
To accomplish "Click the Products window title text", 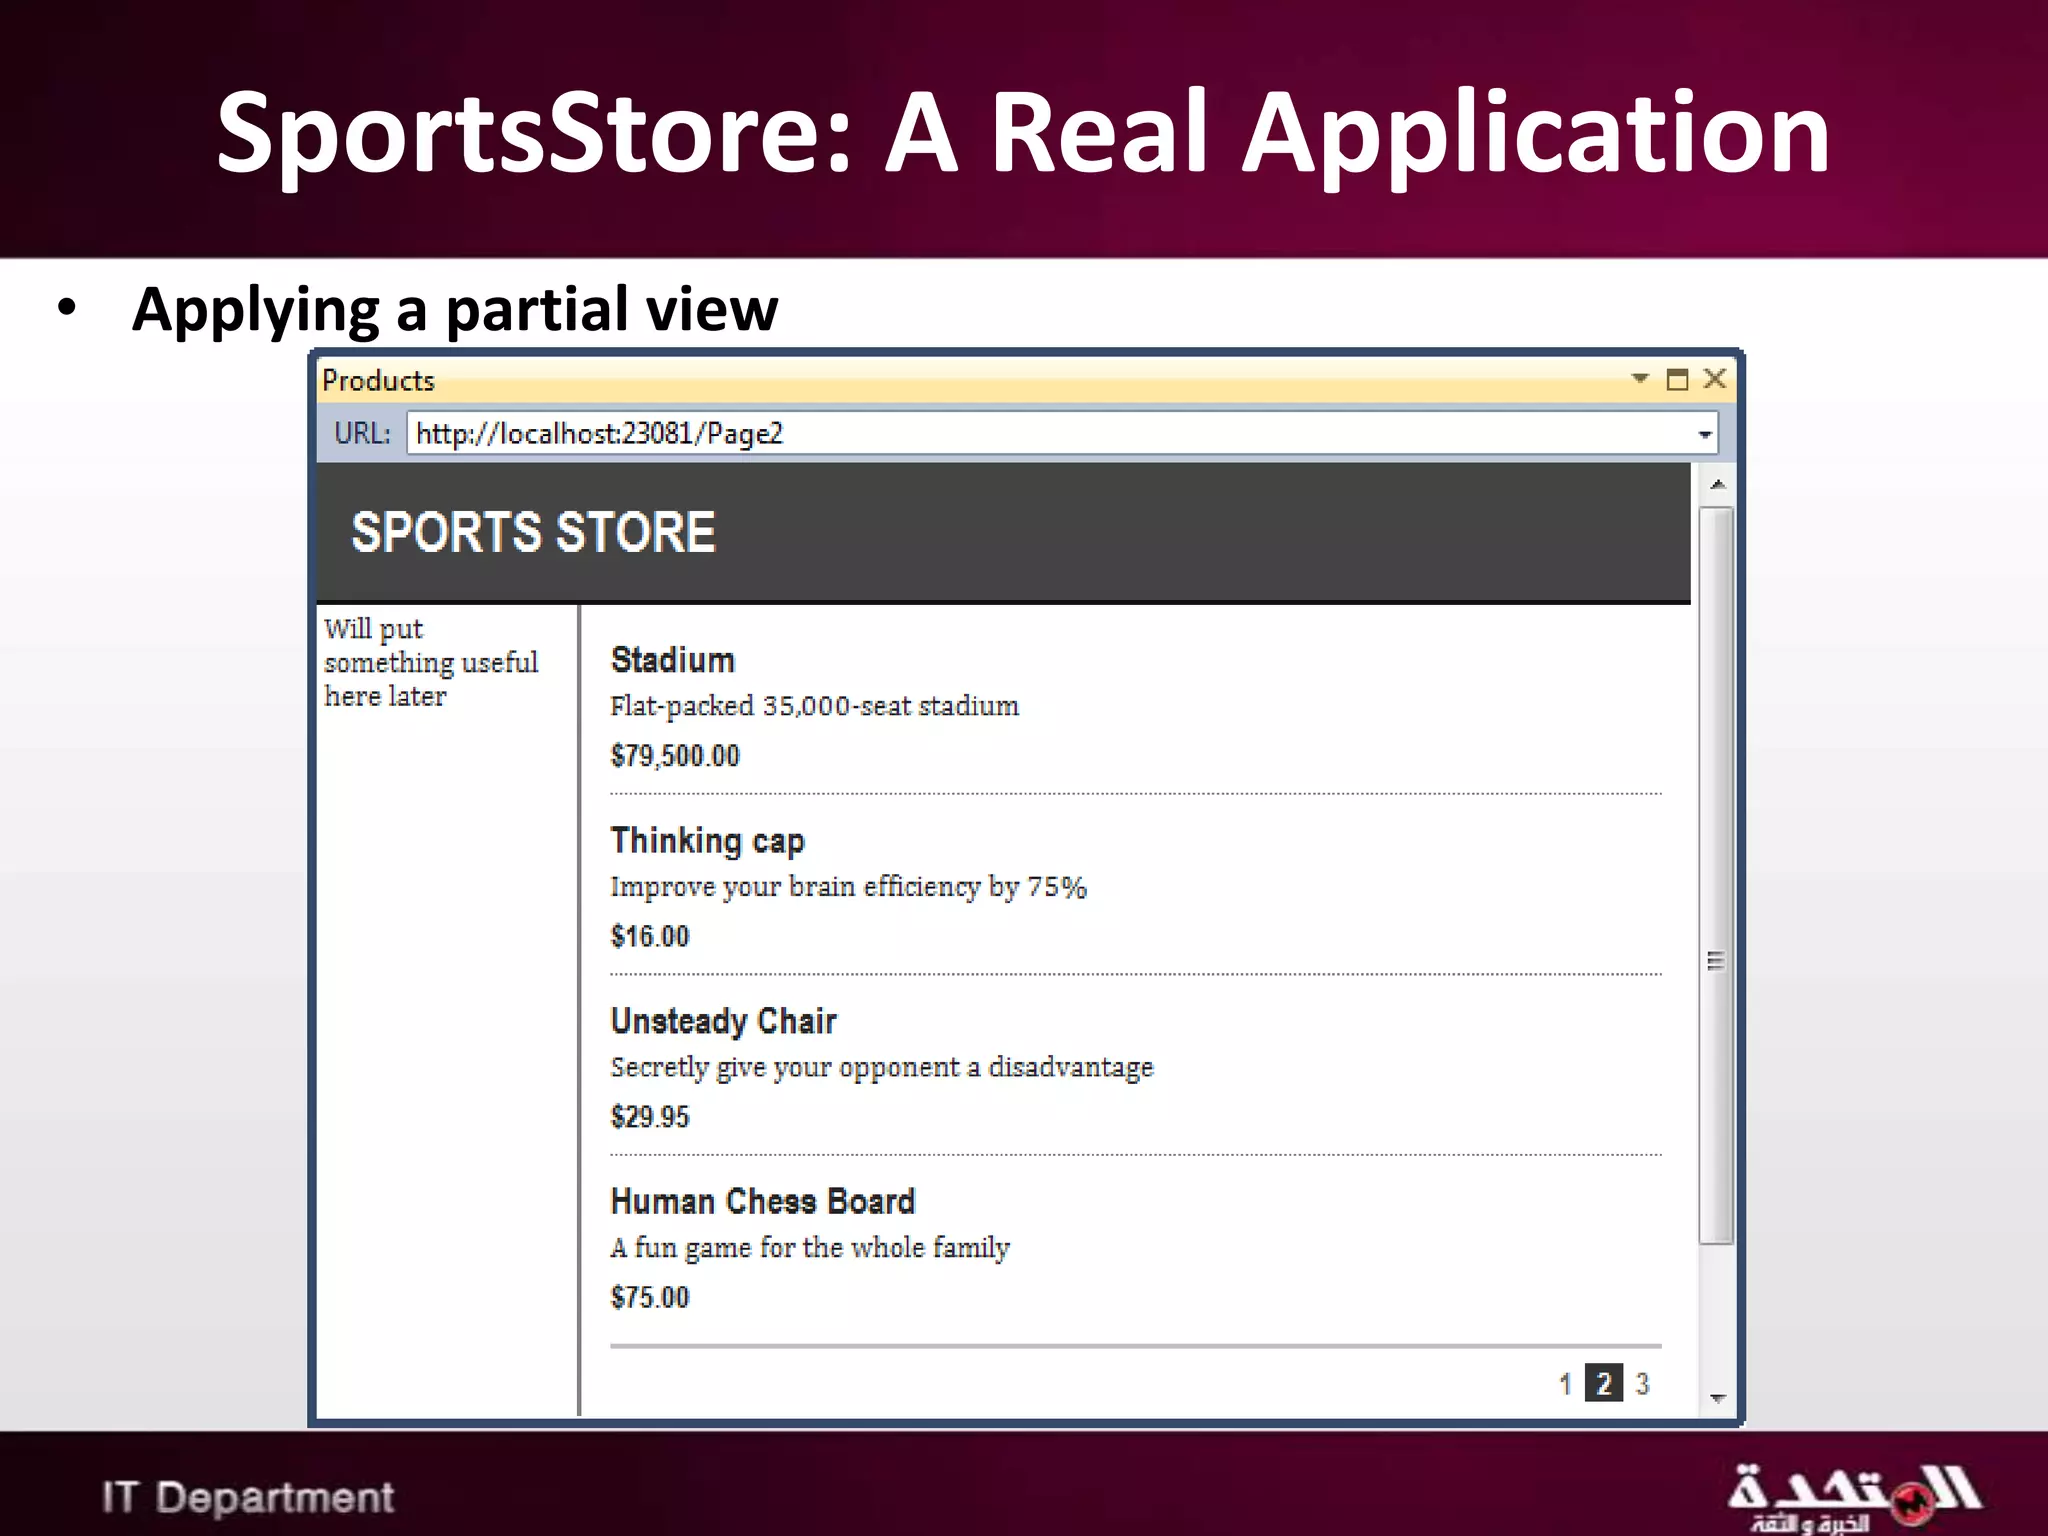I will [378, 381].
